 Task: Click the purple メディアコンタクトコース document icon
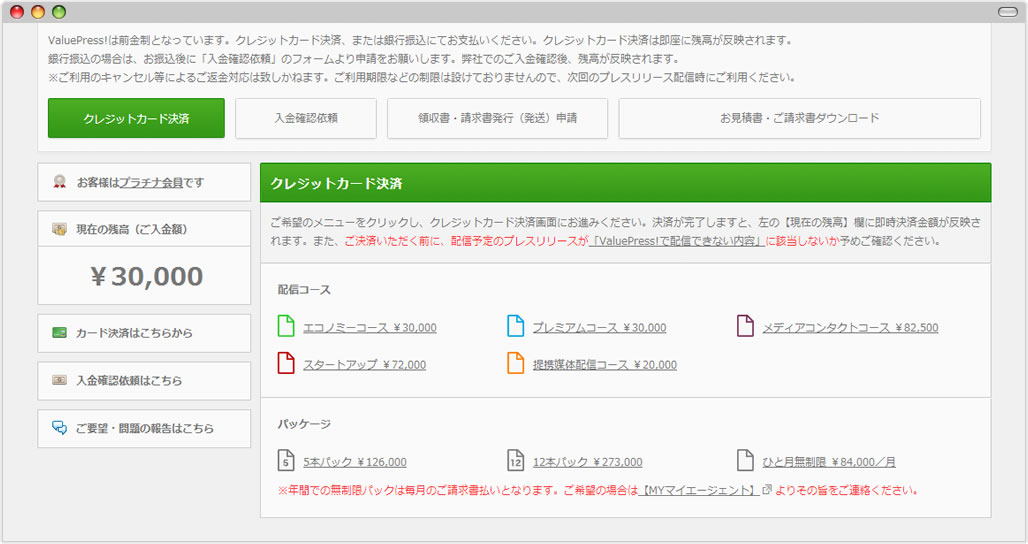click(744, 326)
